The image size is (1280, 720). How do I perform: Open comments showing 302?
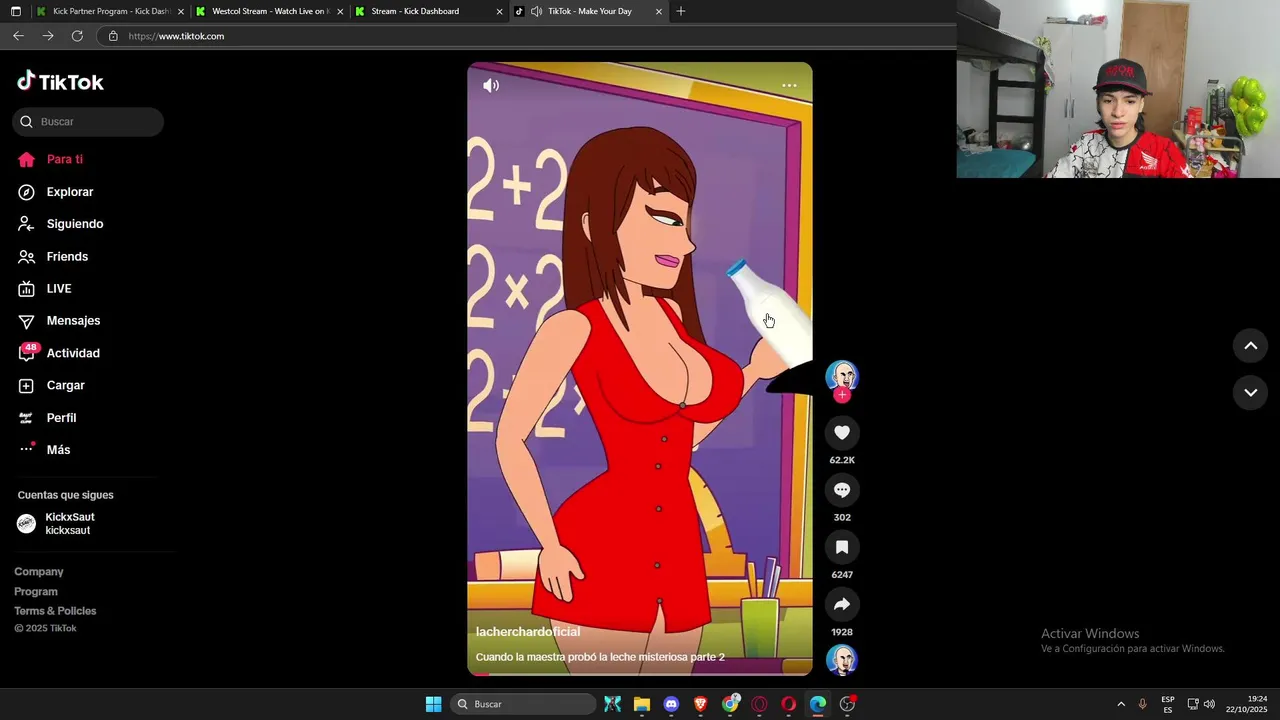click(x=842, y=490)
